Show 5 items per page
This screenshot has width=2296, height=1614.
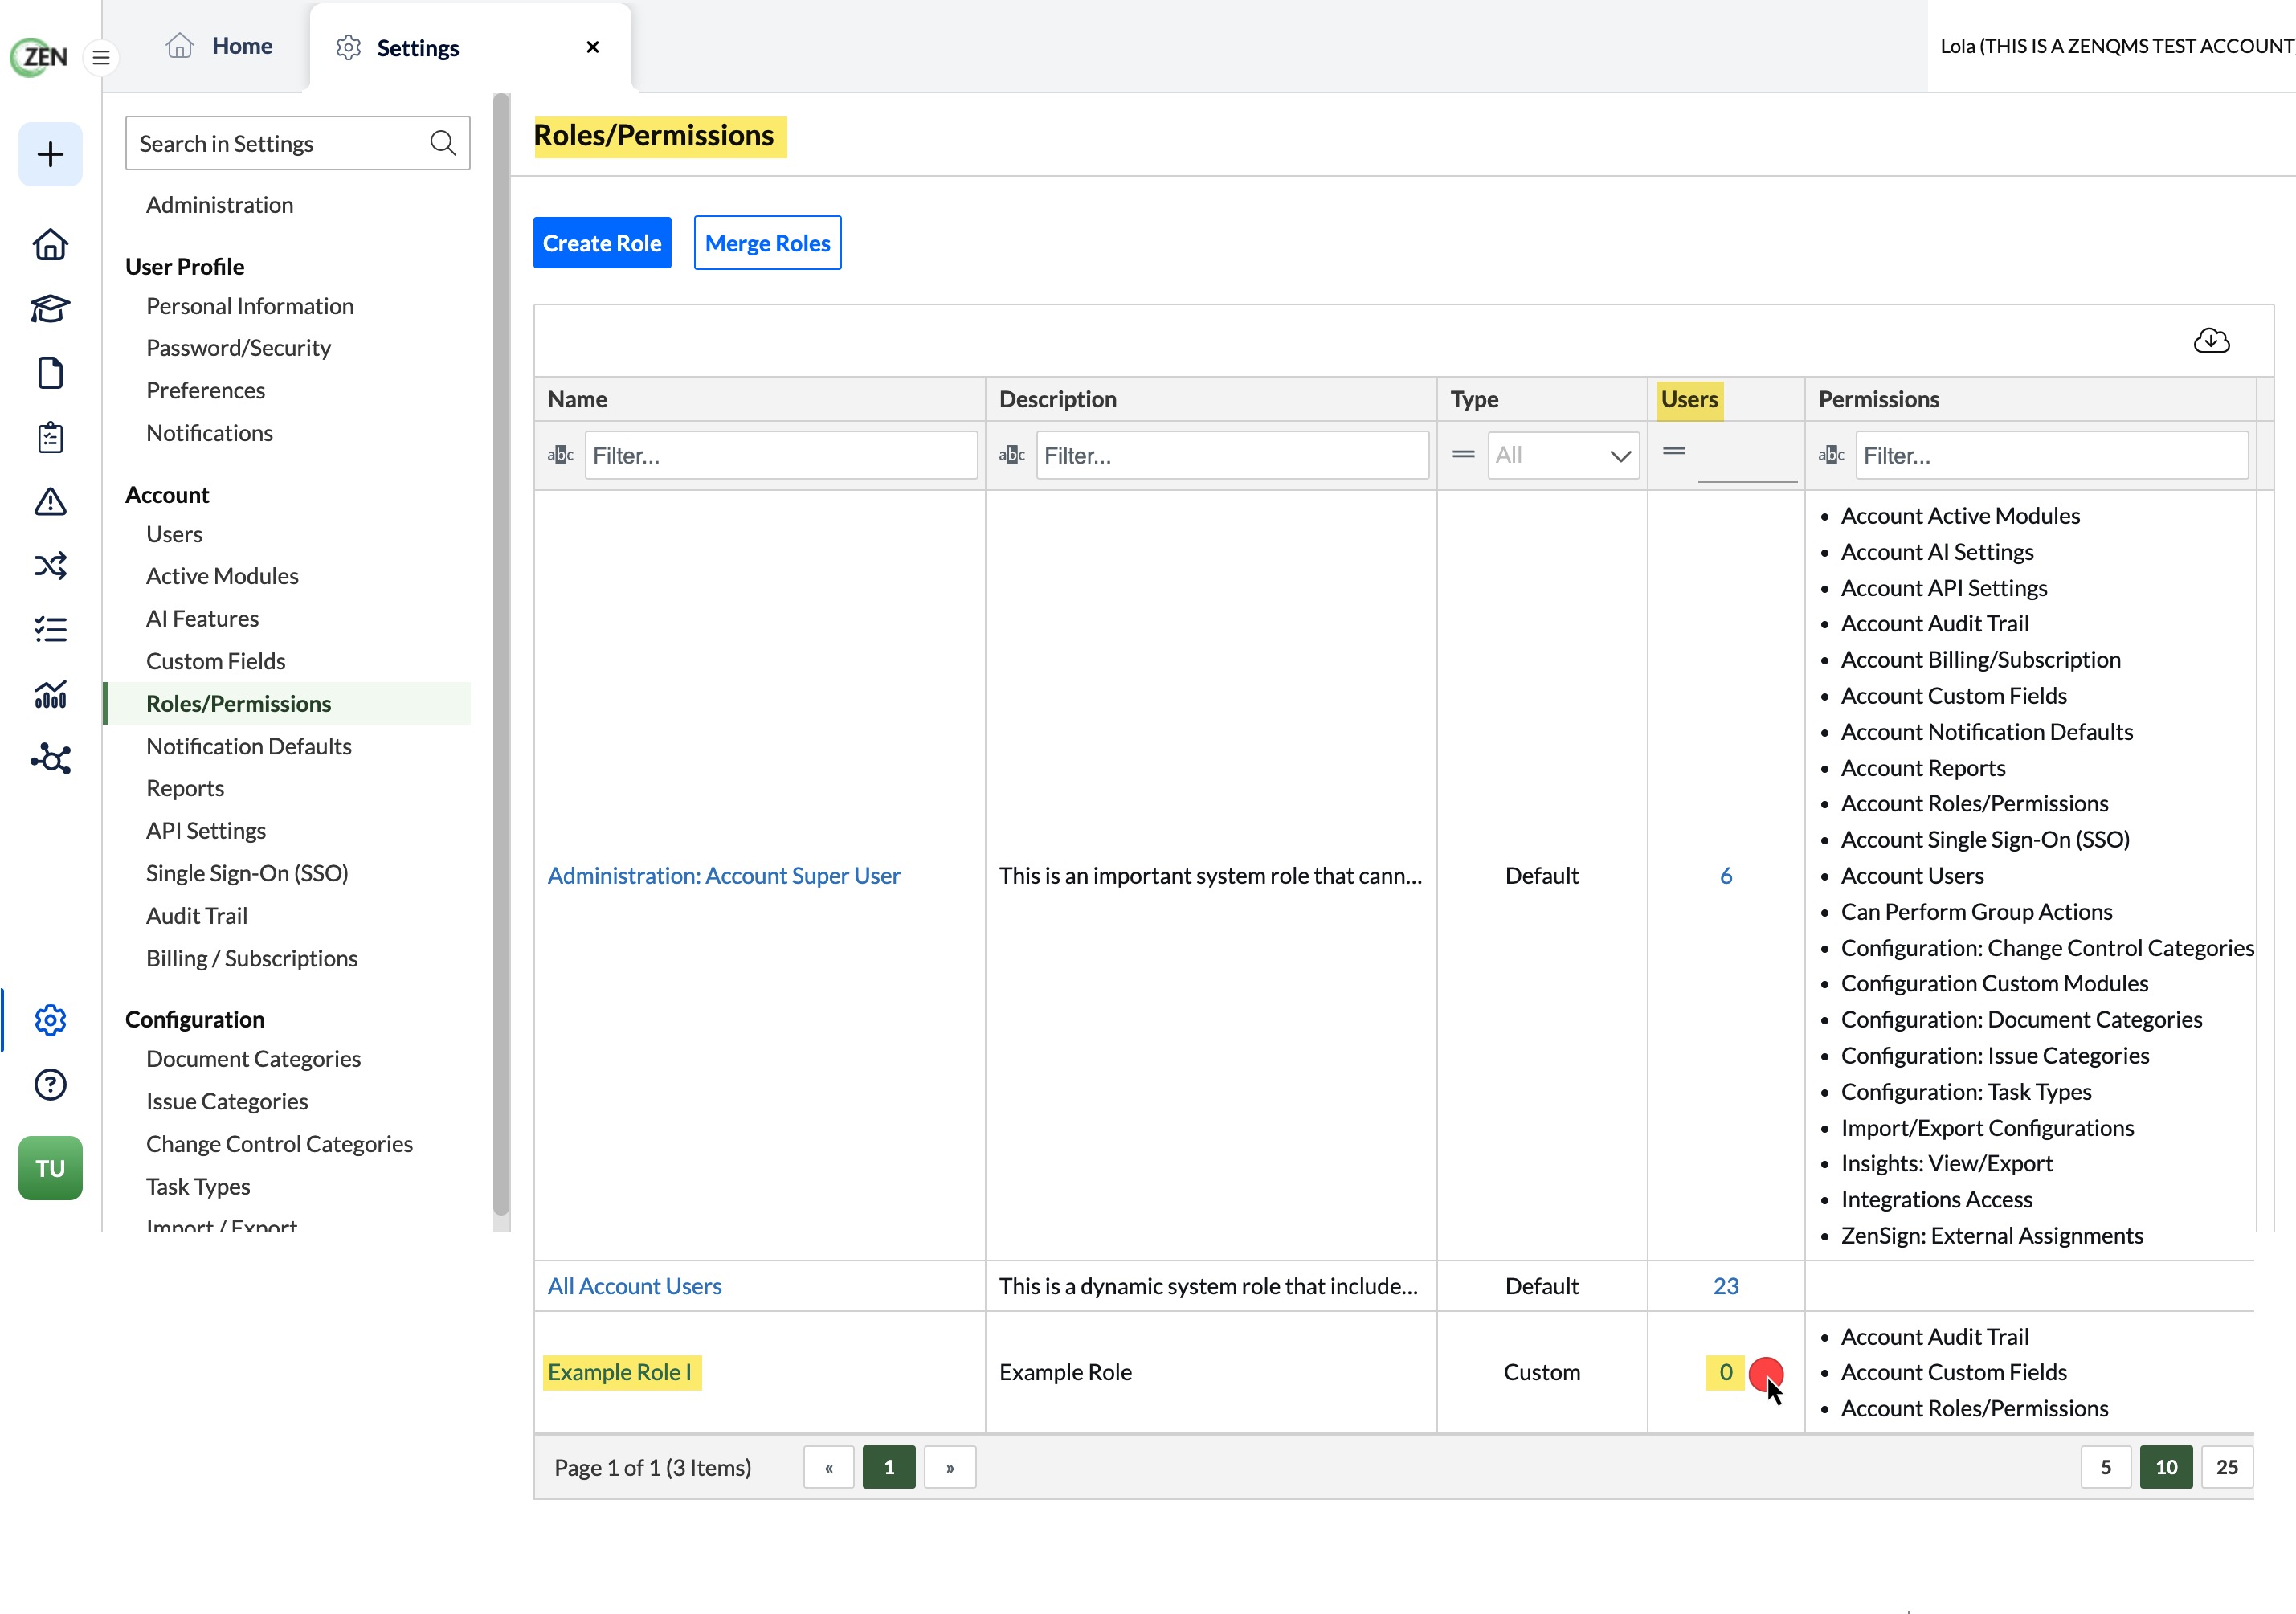pos(2106,1467)
